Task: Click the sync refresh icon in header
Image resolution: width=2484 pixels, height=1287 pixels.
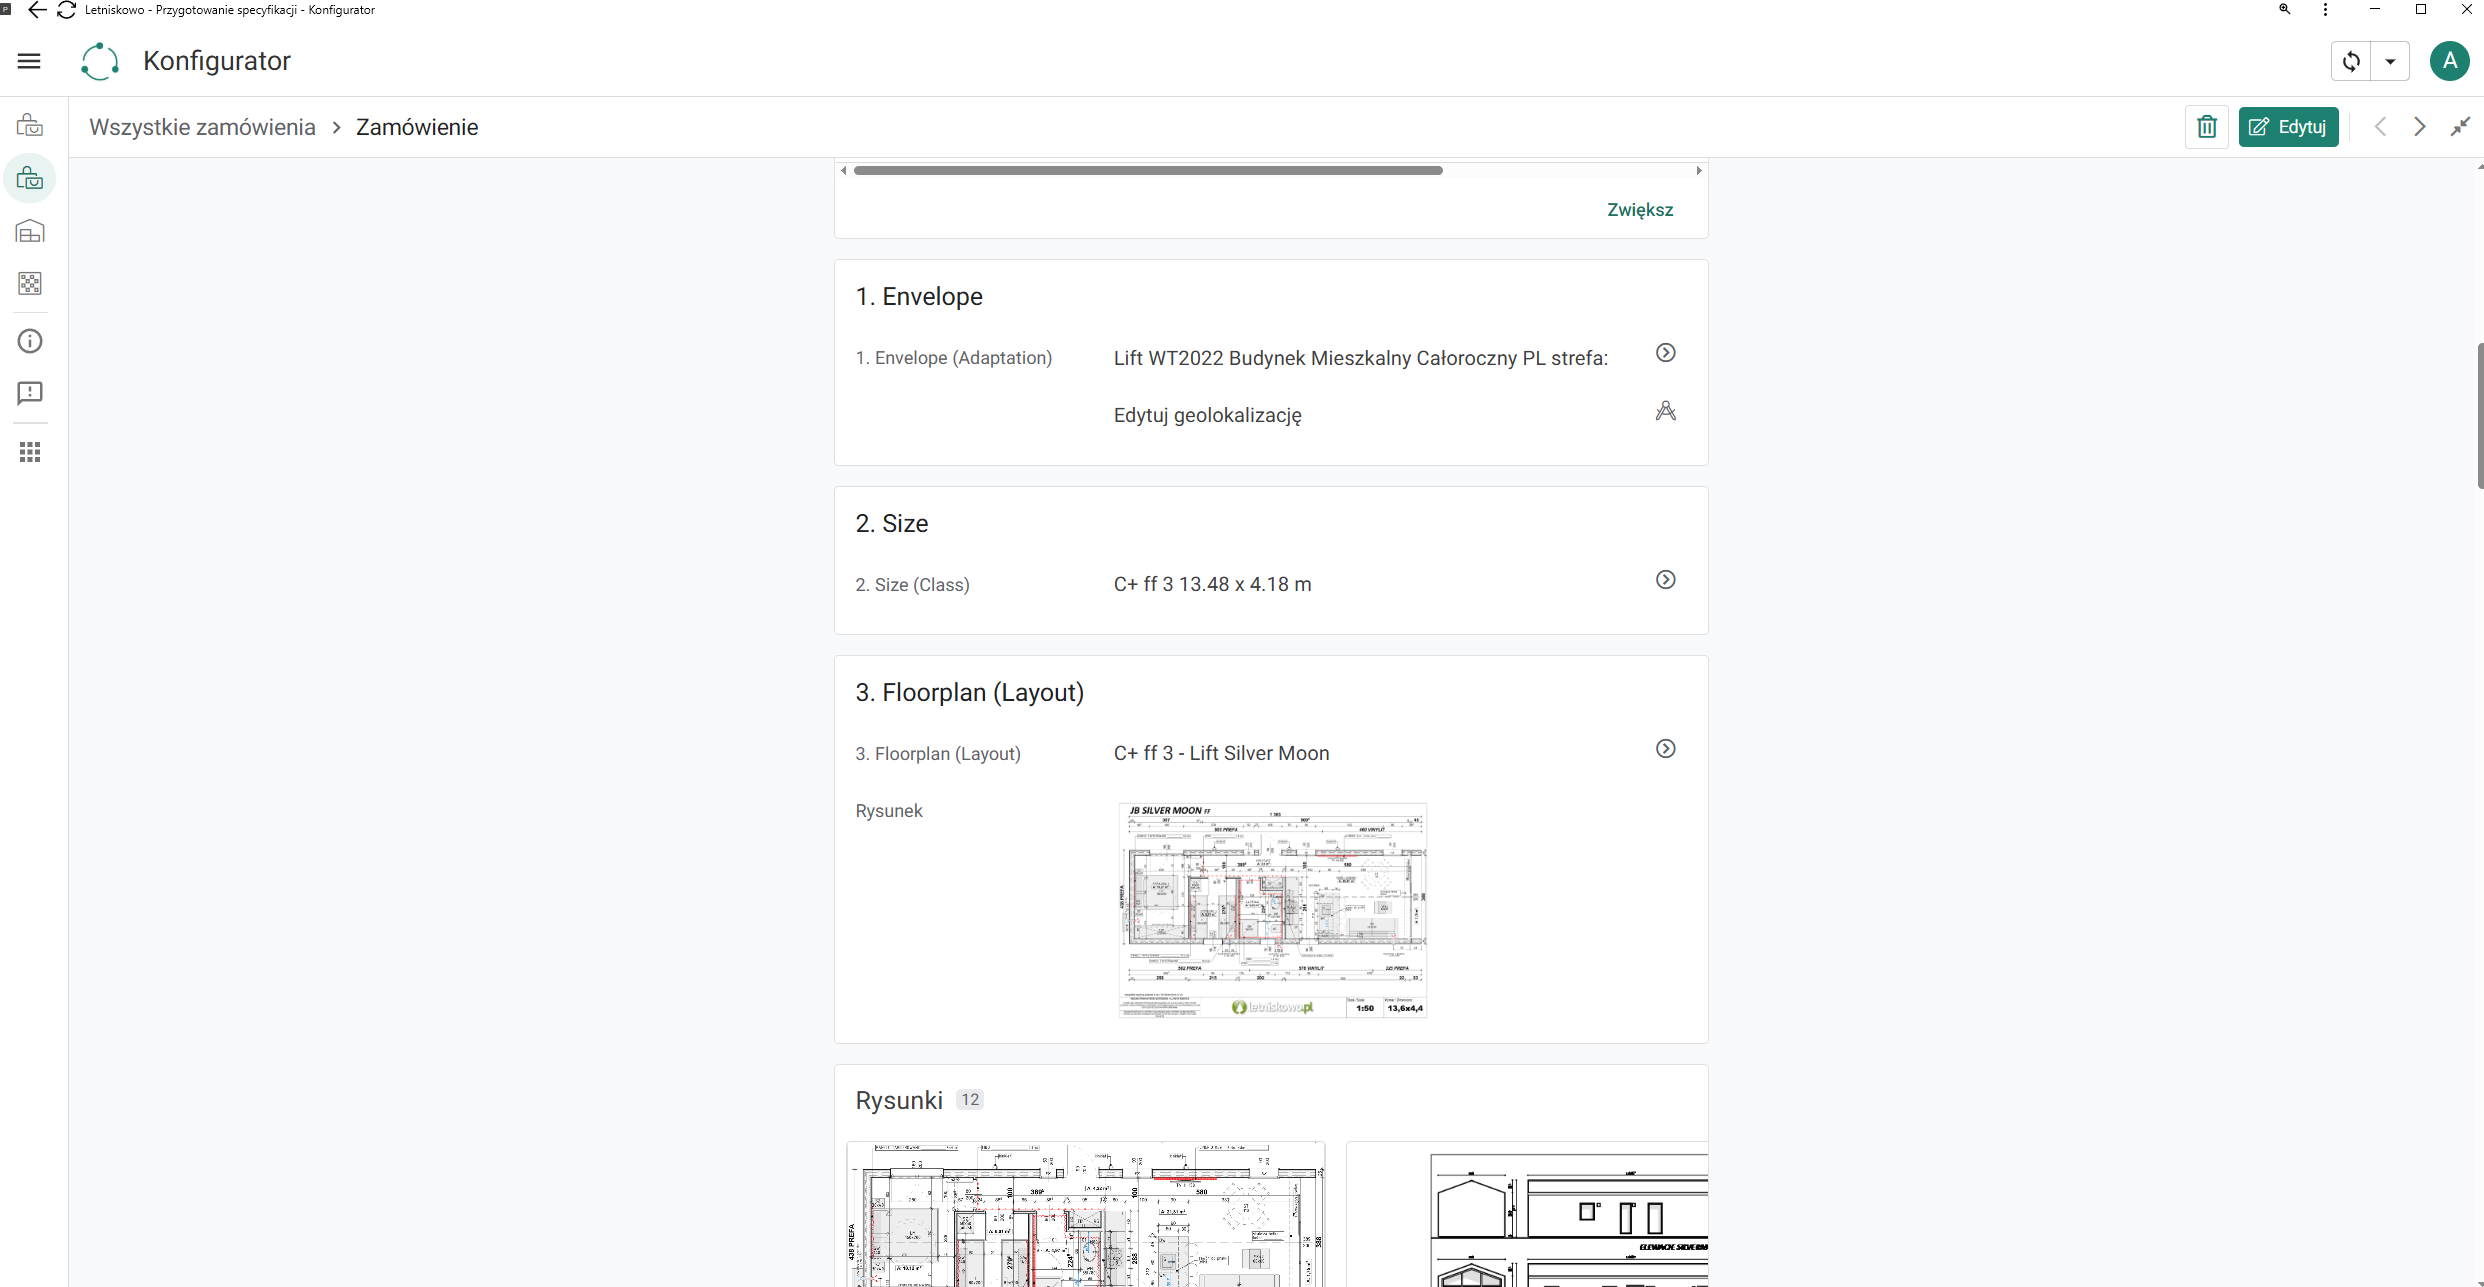Action: pyautogui.click(x=2351, y=61)
